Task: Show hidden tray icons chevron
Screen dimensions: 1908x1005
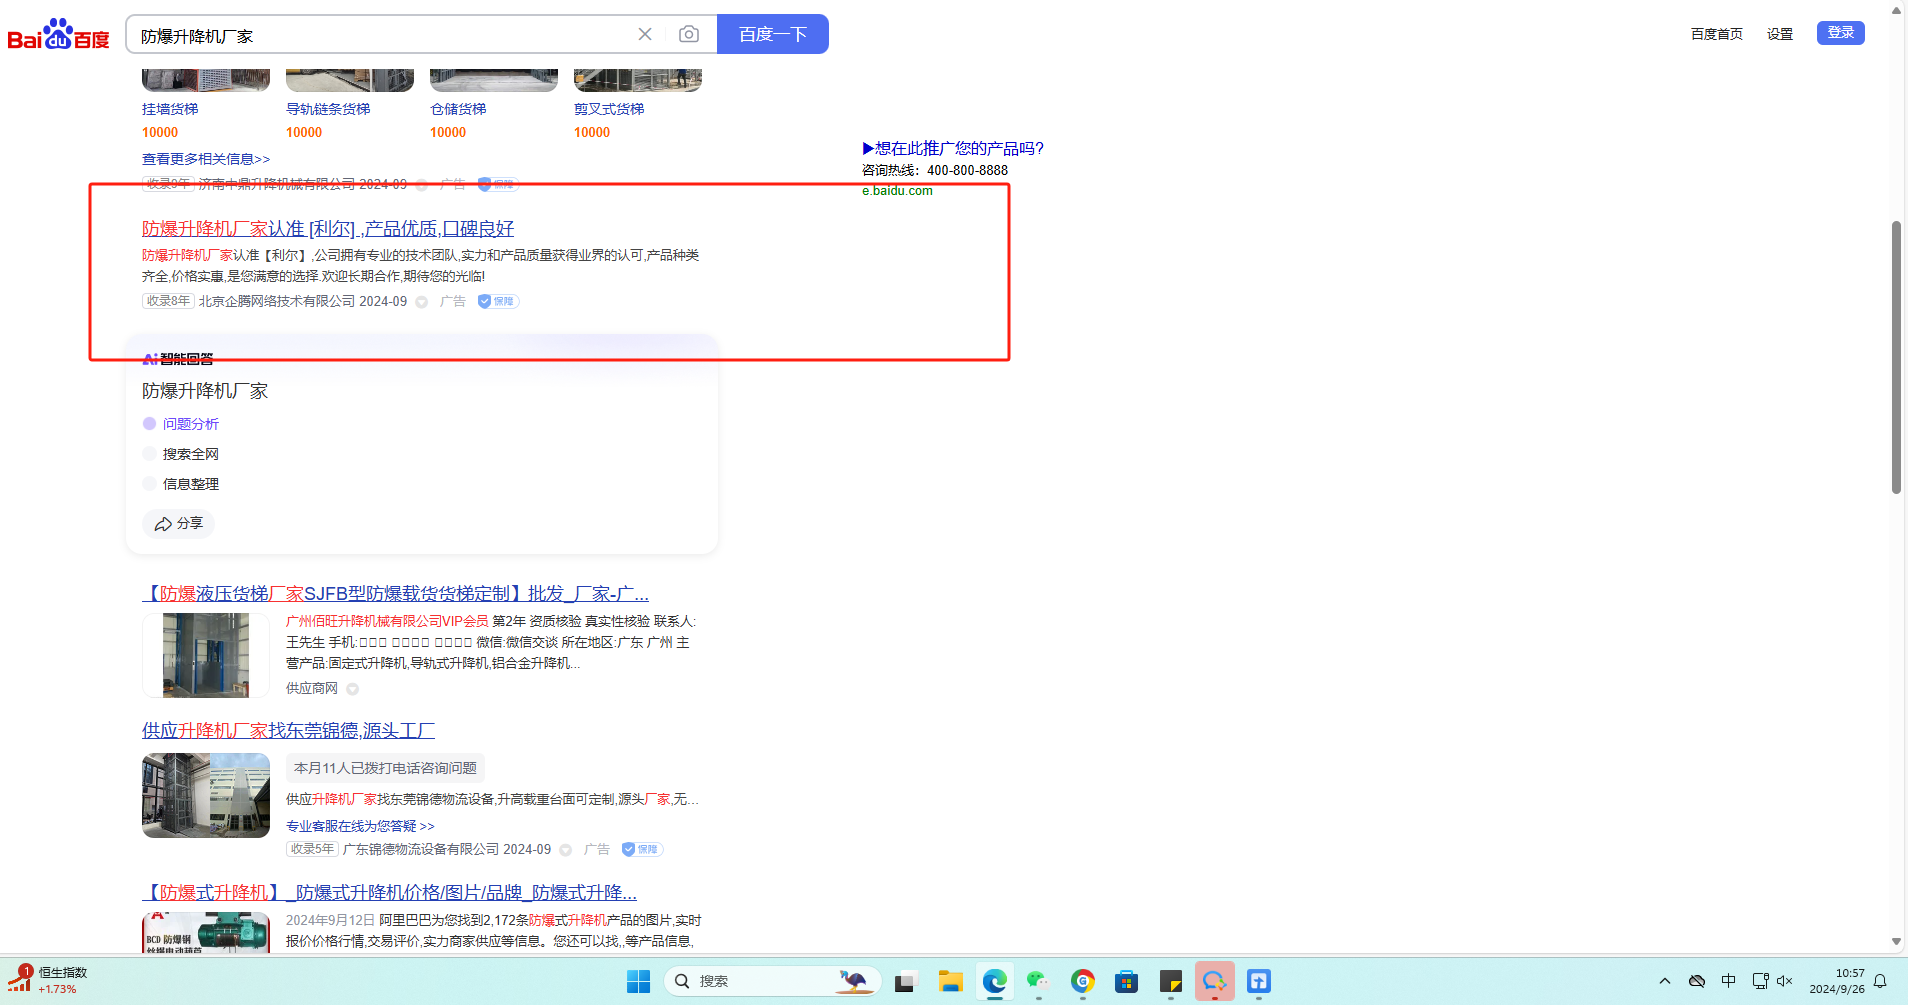Action: point(1665,981)
